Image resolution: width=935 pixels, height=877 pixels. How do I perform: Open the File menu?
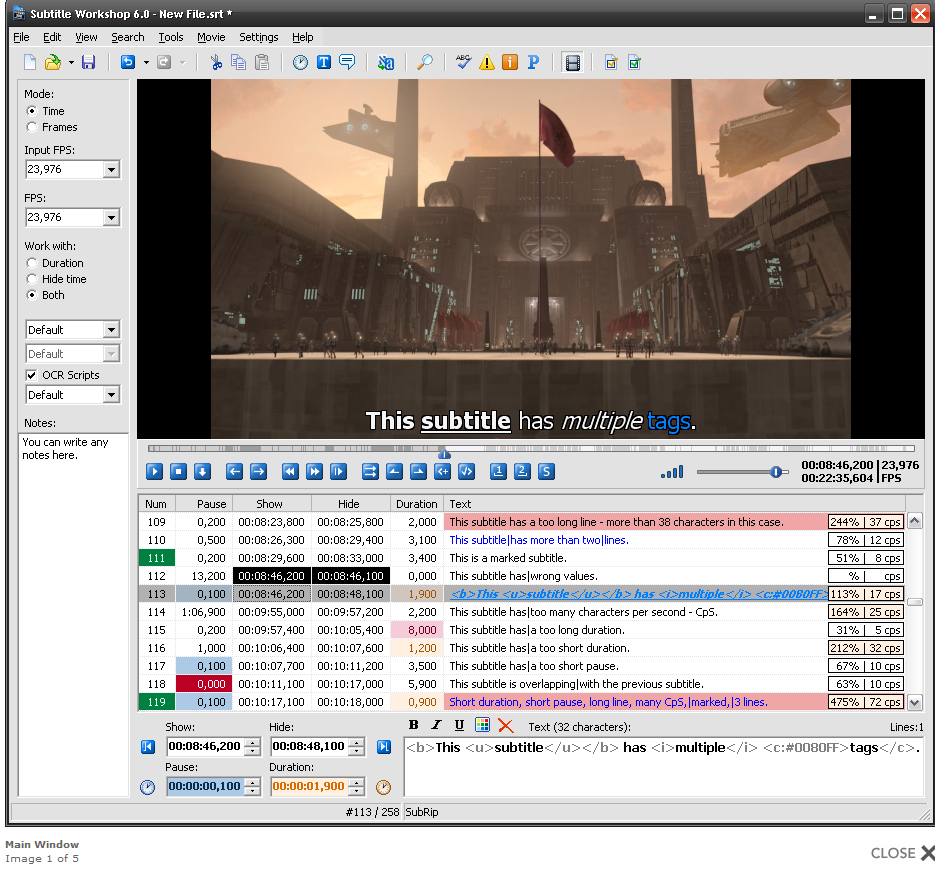21,37
